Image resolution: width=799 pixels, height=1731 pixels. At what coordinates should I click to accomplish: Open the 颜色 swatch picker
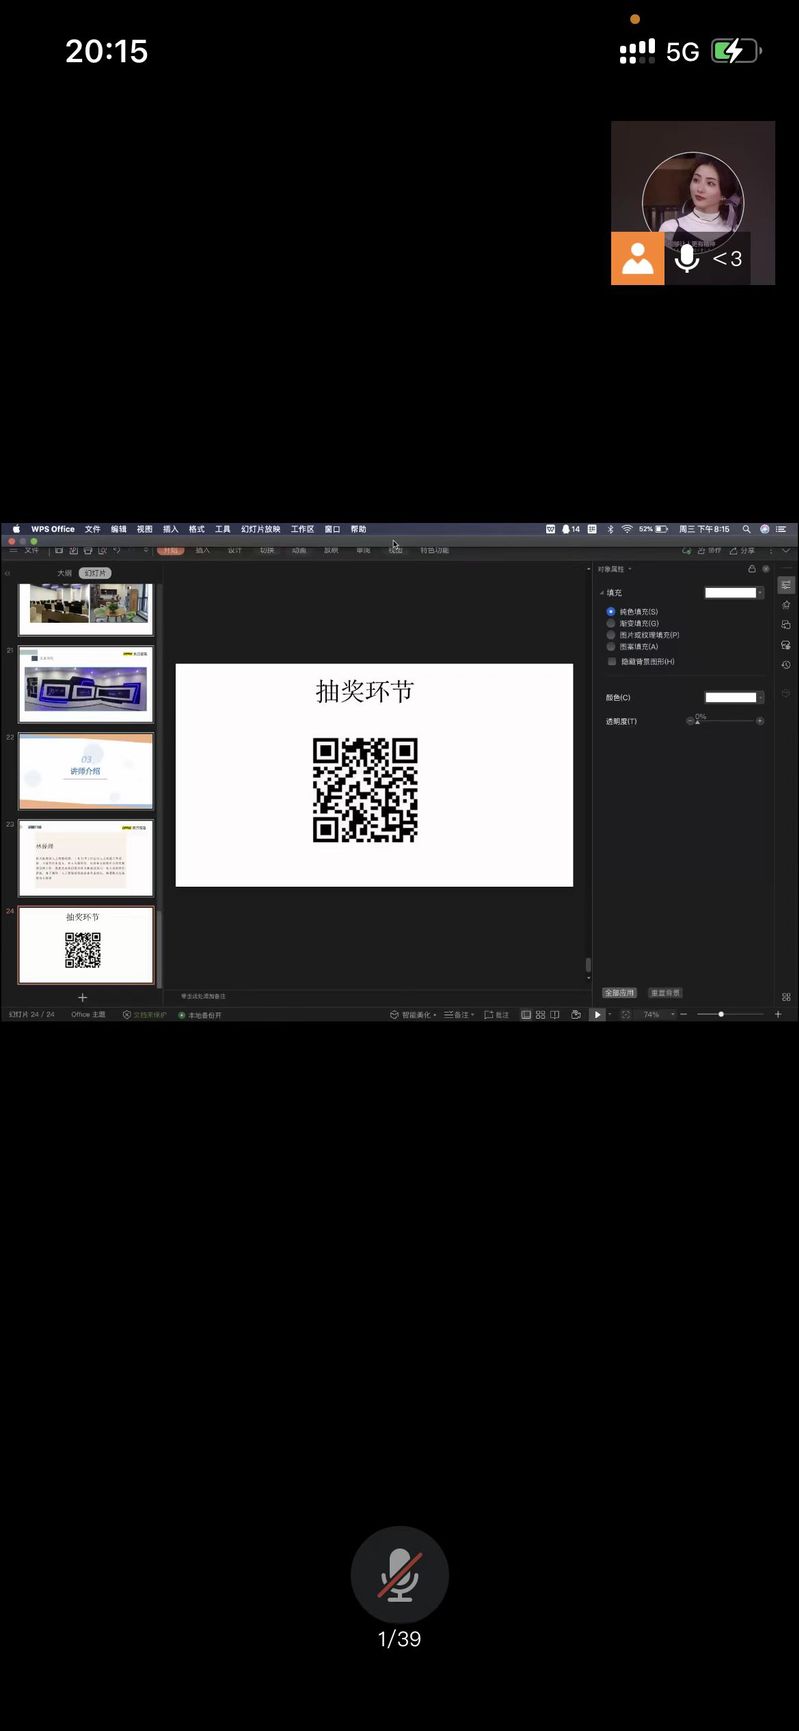[735, 697]
